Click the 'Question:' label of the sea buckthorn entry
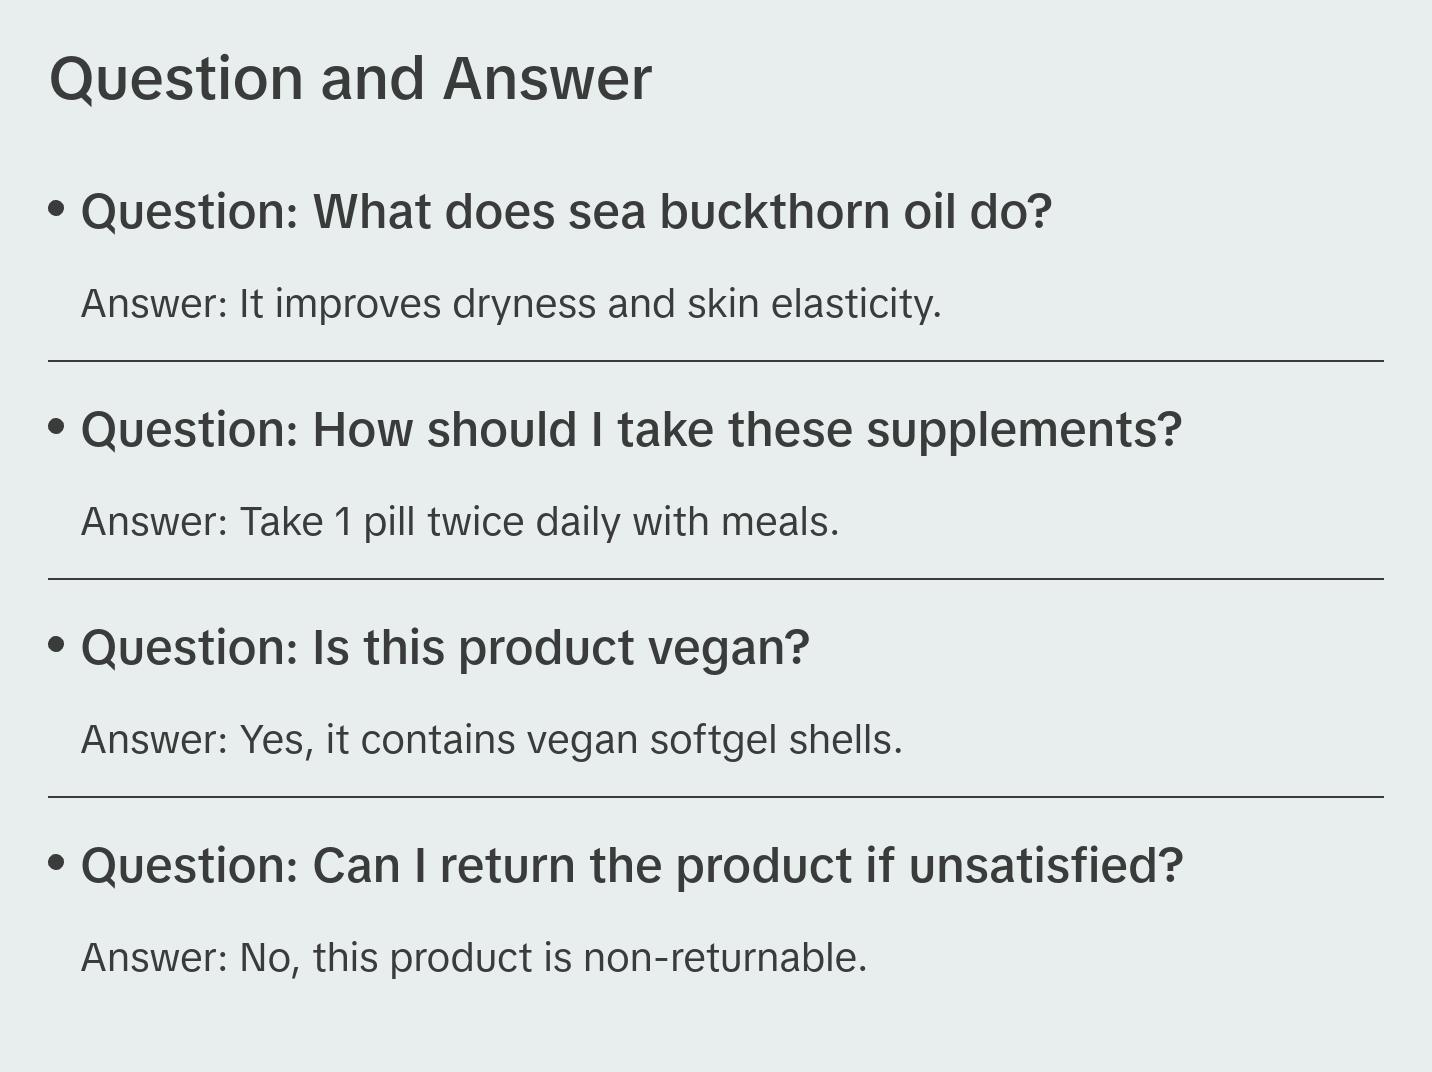1432x1072 pixels. point(190,212)
